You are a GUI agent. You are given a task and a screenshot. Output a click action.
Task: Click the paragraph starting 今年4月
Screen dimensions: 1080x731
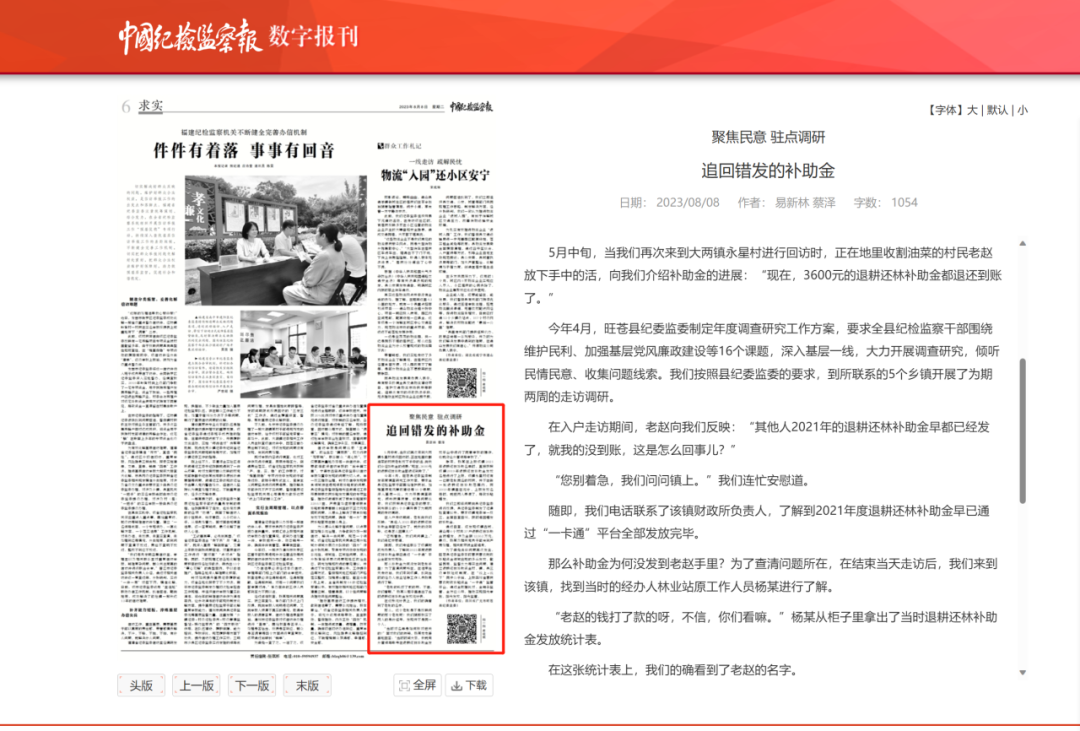click(762, 362)
